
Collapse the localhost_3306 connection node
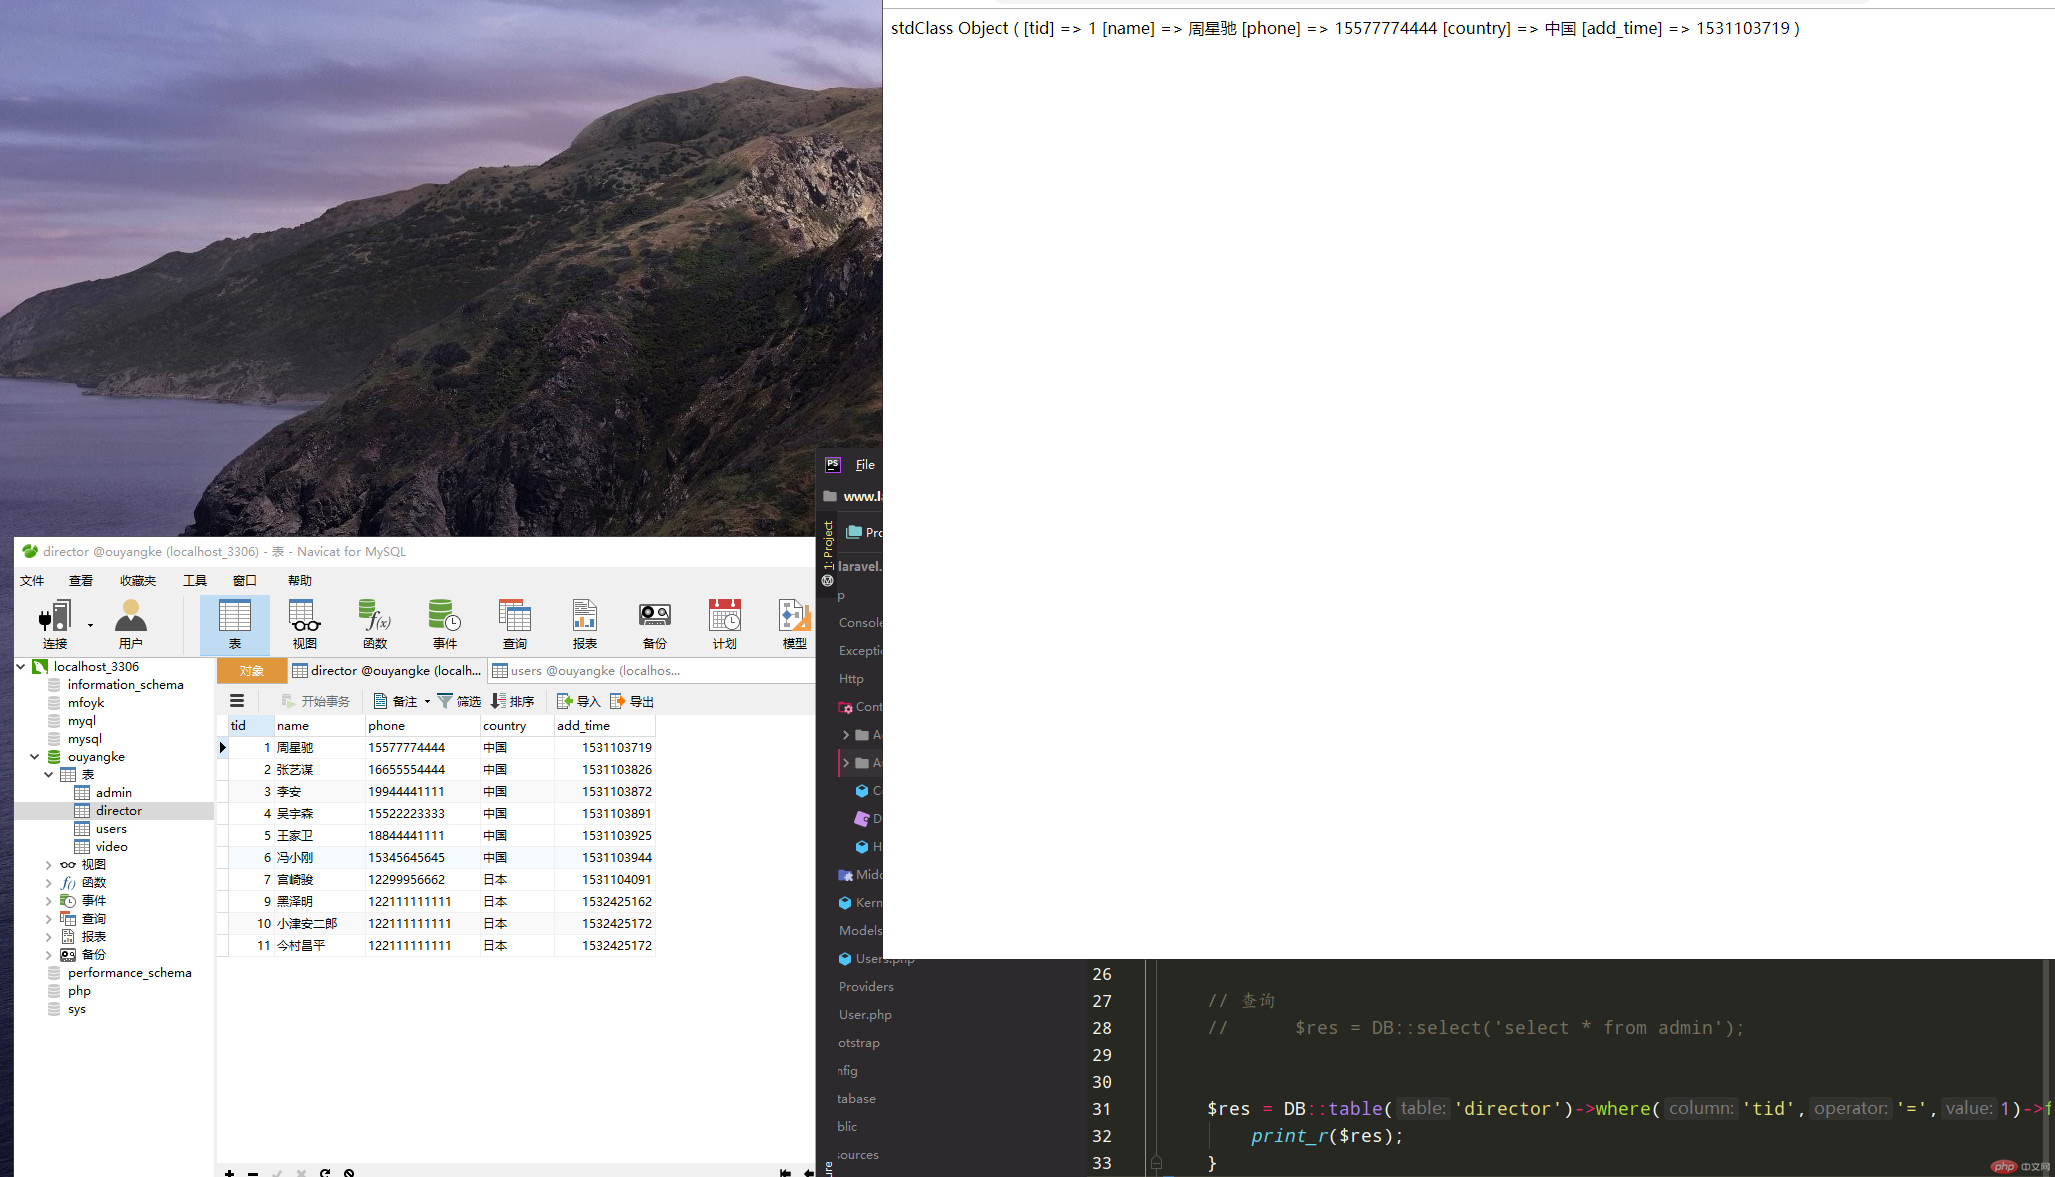pos(21,666)
